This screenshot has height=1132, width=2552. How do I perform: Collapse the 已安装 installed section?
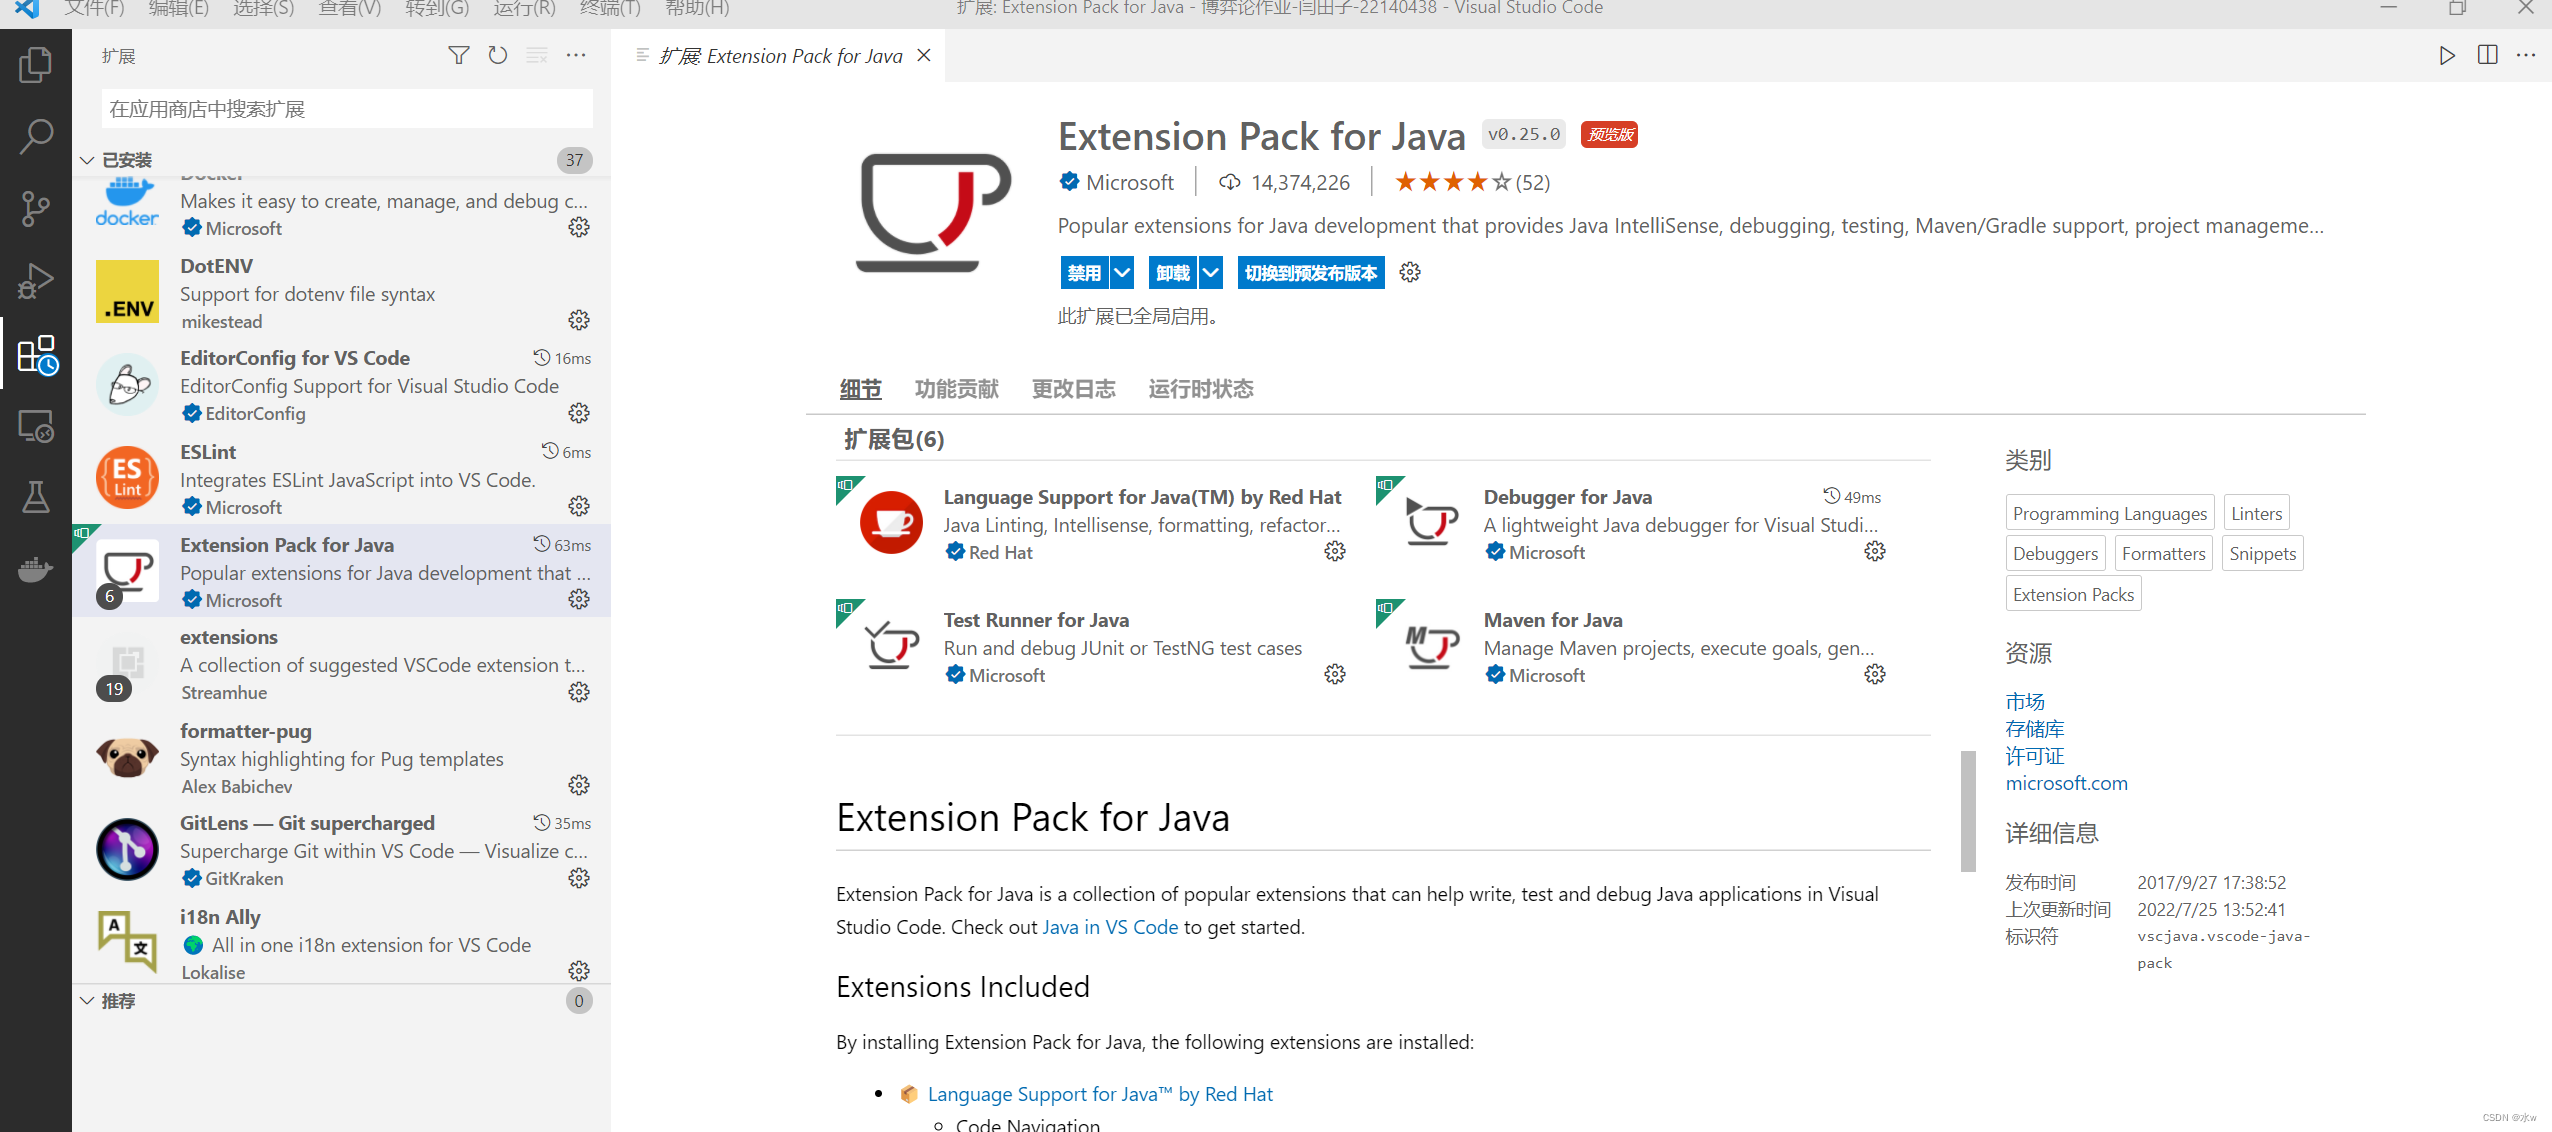[87, 160]
